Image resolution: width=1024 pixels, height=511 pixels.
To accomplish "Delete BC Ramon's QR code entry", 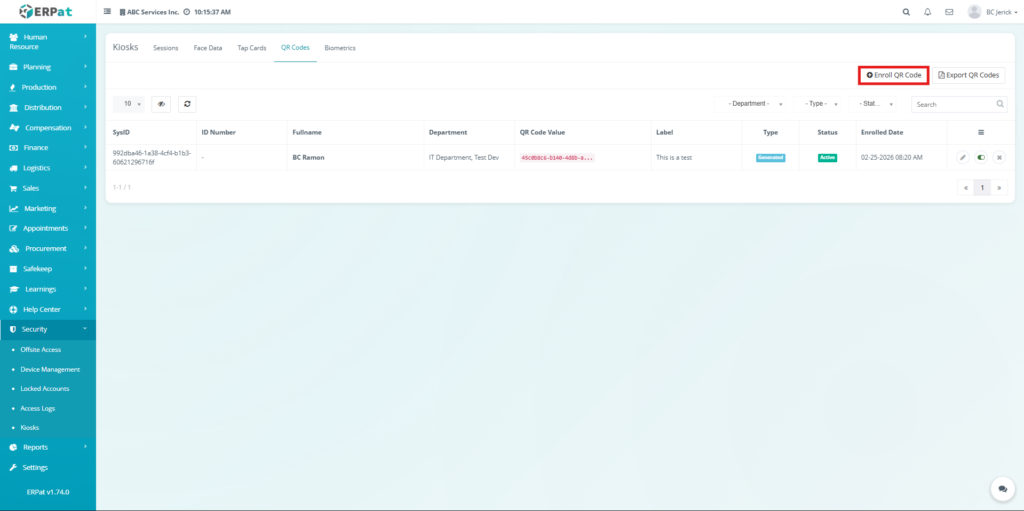I will [x=998, y=157].
